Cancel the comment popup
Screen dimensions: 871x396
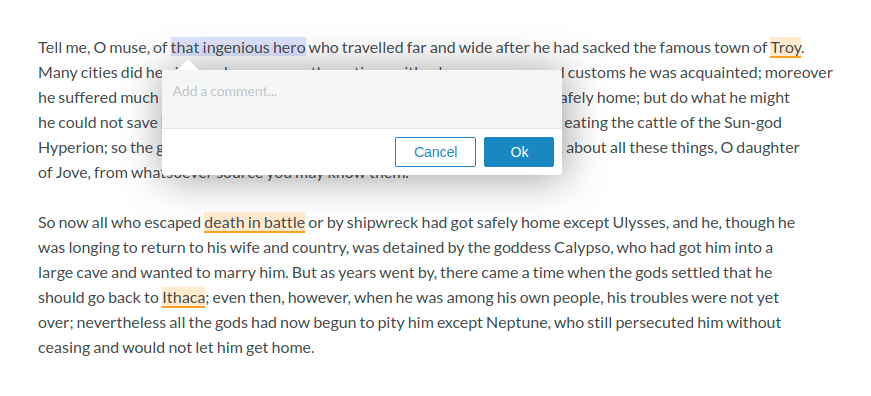(x=436, y=152)
